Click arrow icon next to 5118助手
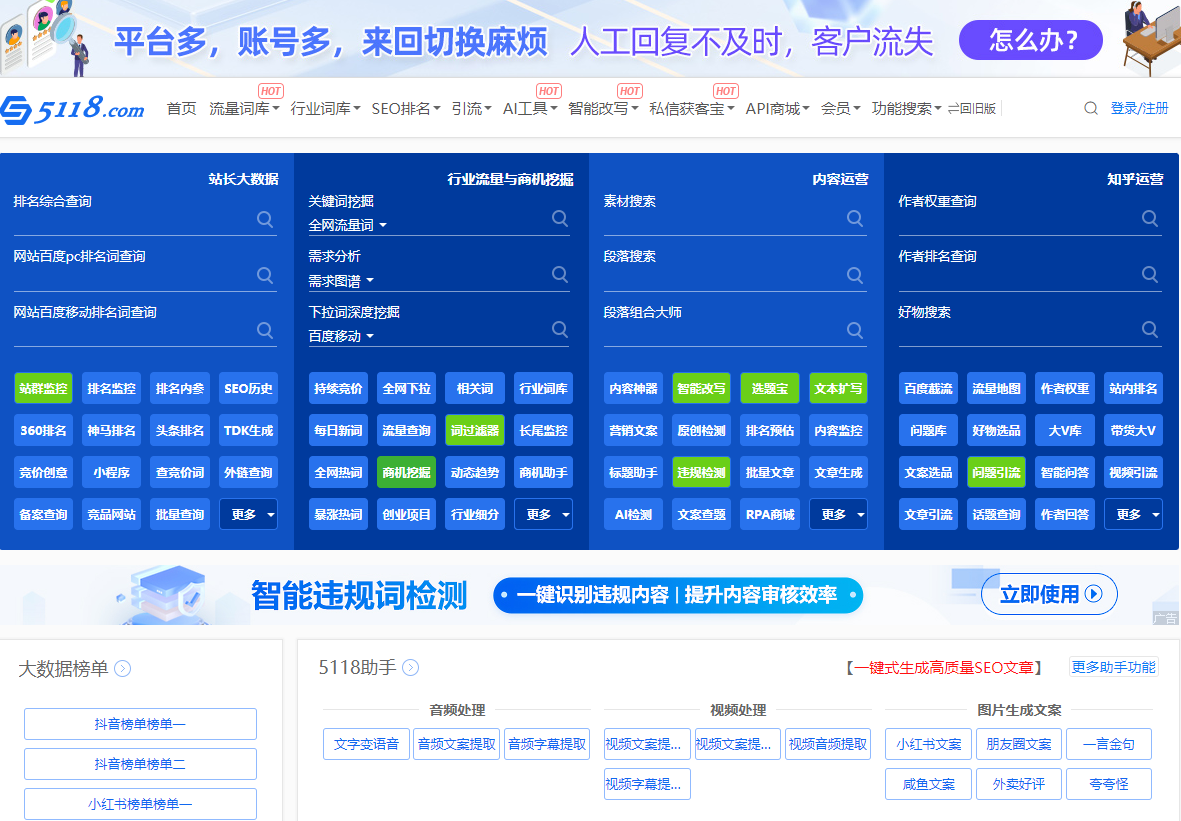The image size is (1181, 821). [410, 667]
